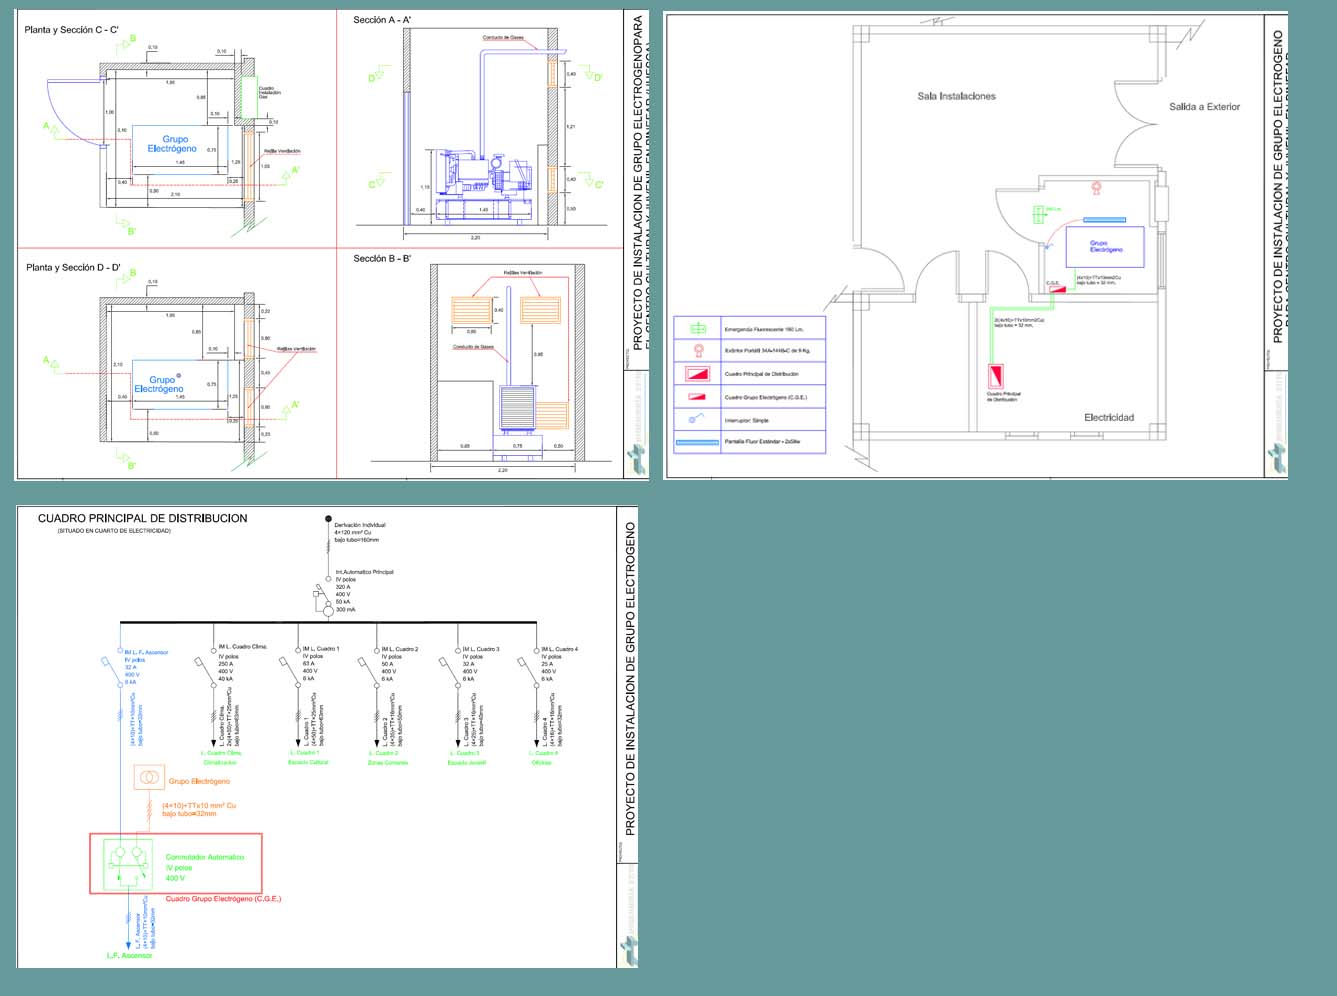Click the blue Grupo Electrógeno box in floor plan
The image size is (1337, 996).
point(1104,247)
